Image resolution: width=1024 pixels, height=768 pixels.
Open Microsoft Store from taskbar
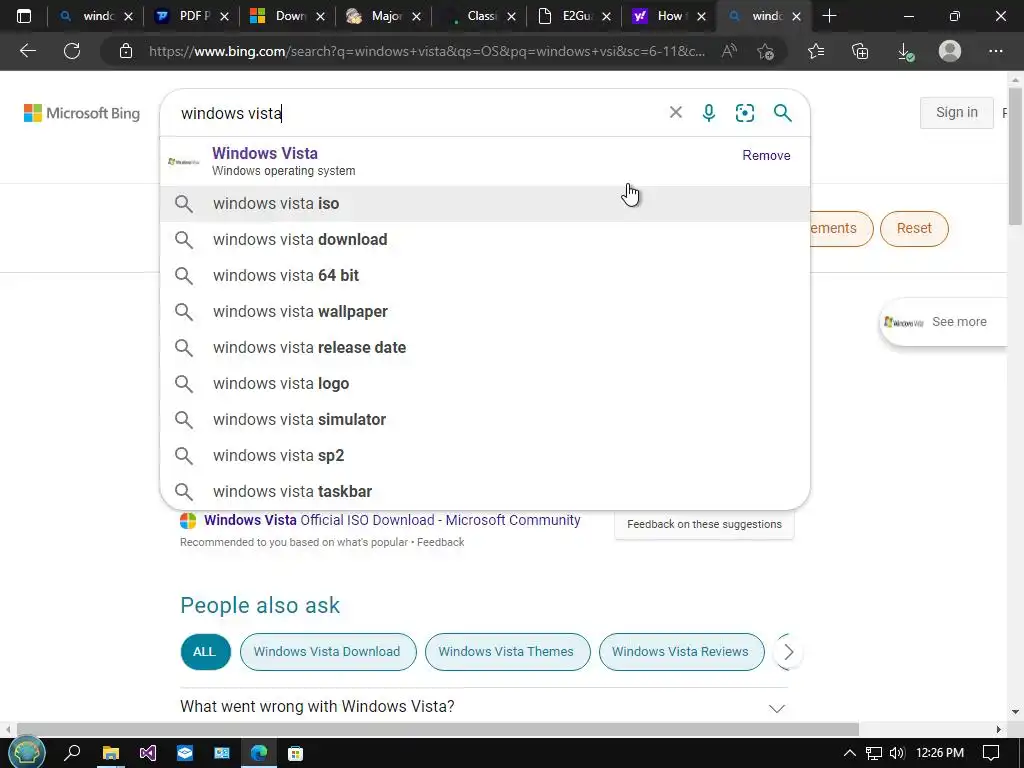click(296, 753)
